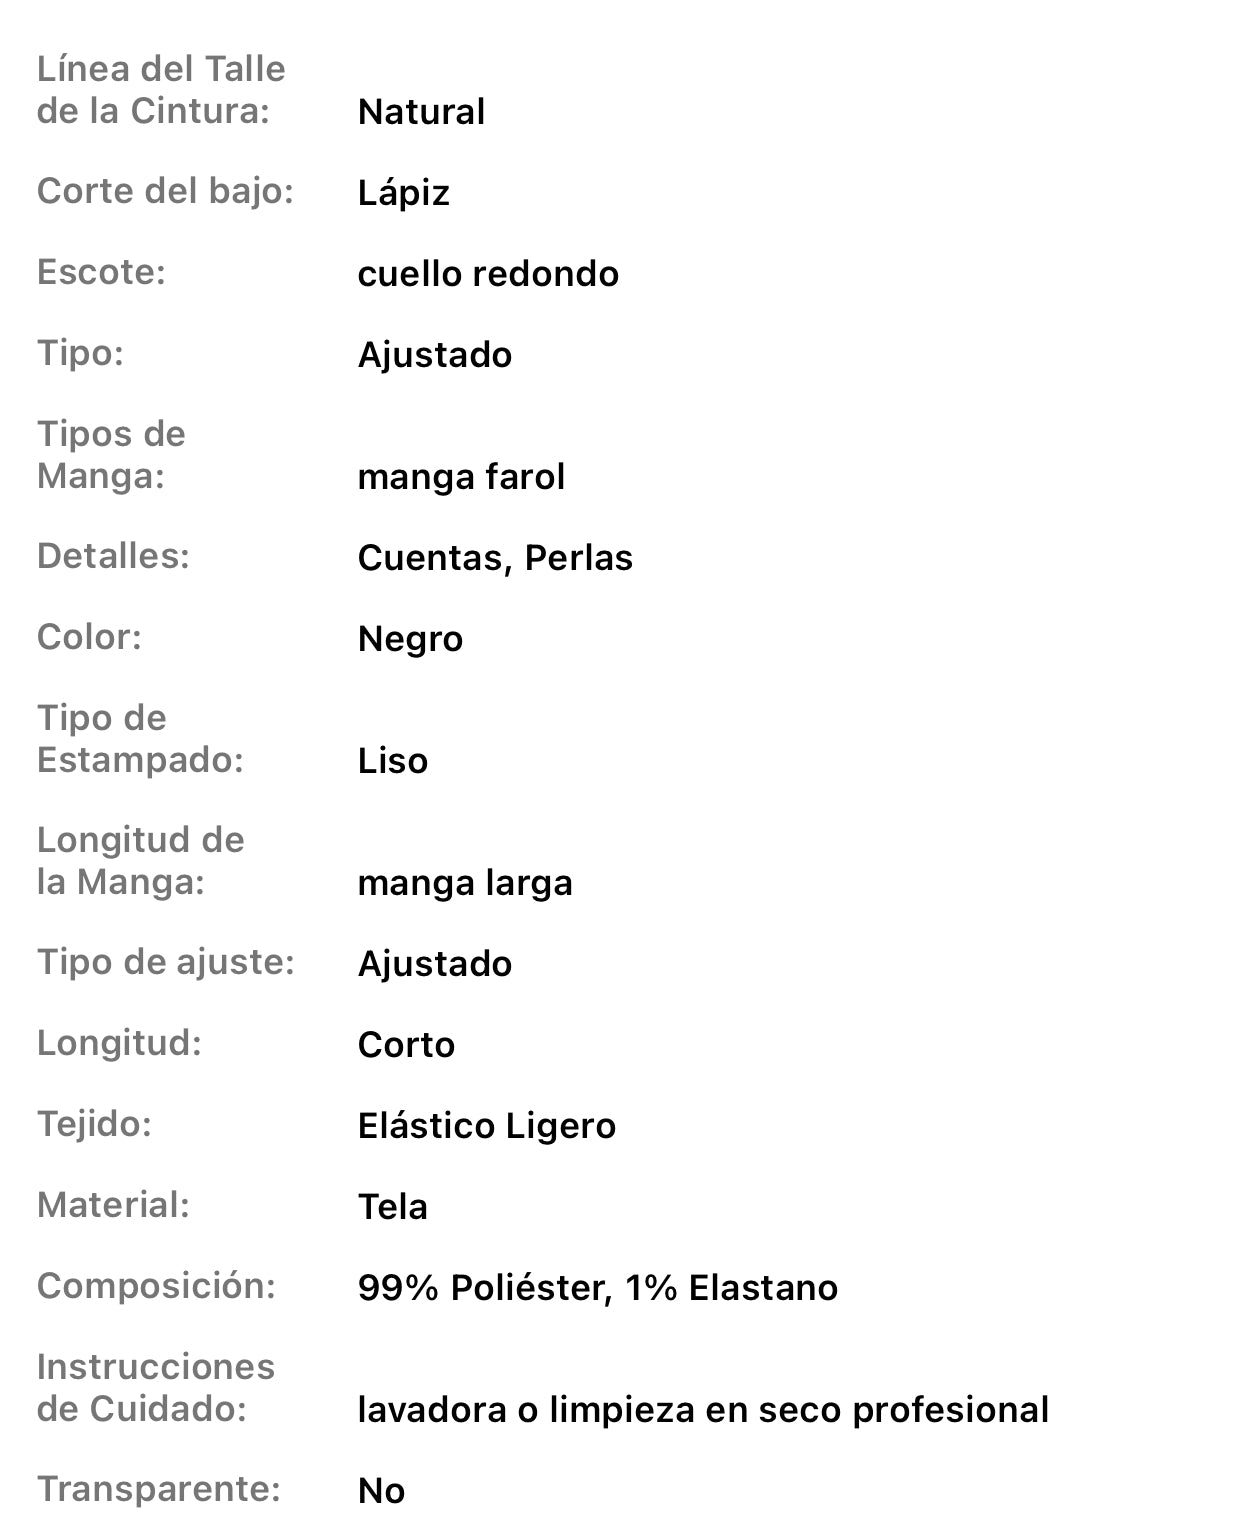The image size is (1242, 1532).
Task: Select the 'Elástico Ligero' fabric value
Action: (486, 1126)
